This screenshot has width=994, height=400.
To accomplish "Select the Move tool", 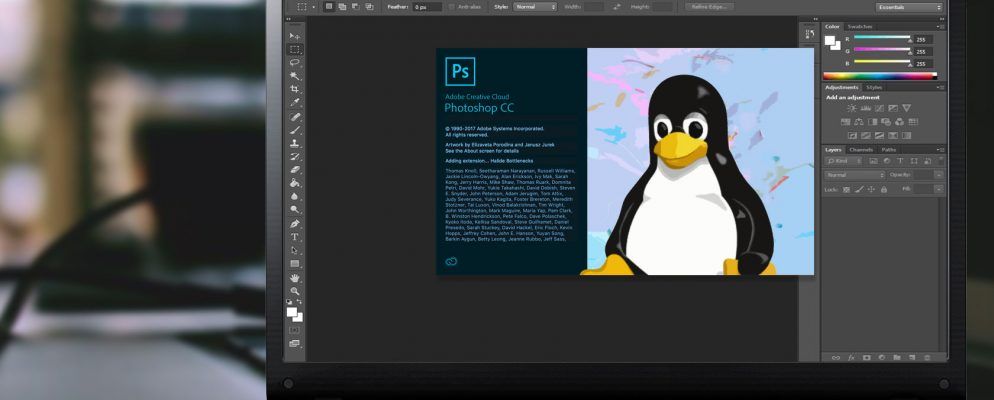I will pos(295,36).
